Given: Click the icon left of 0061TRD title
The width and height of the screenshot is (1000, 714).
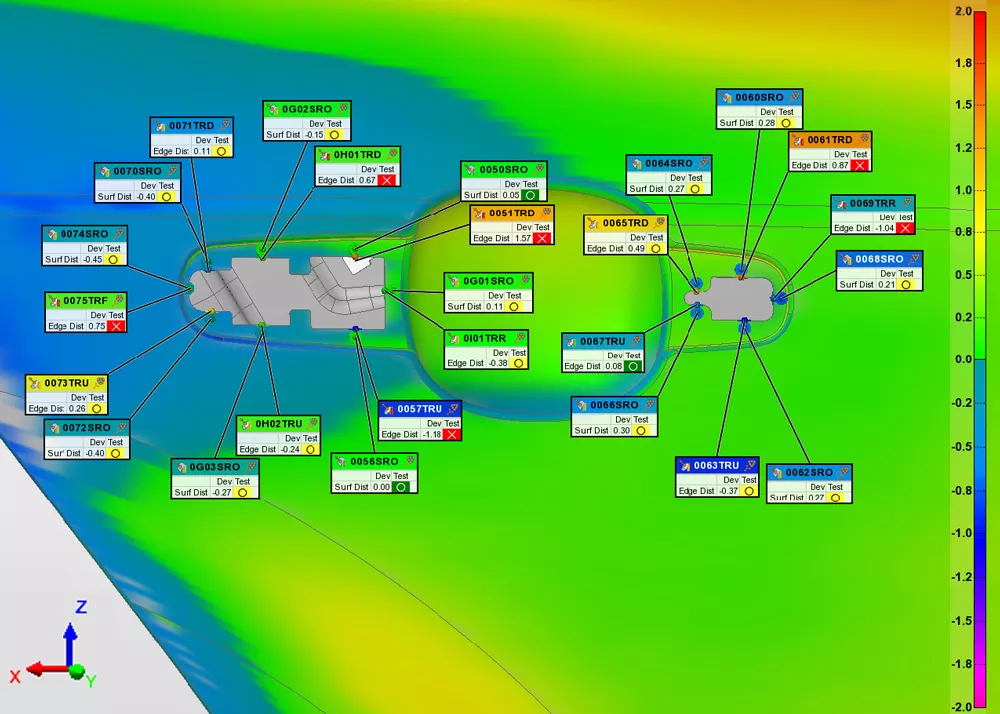Looking at the screenshot, I should [799, 140].
